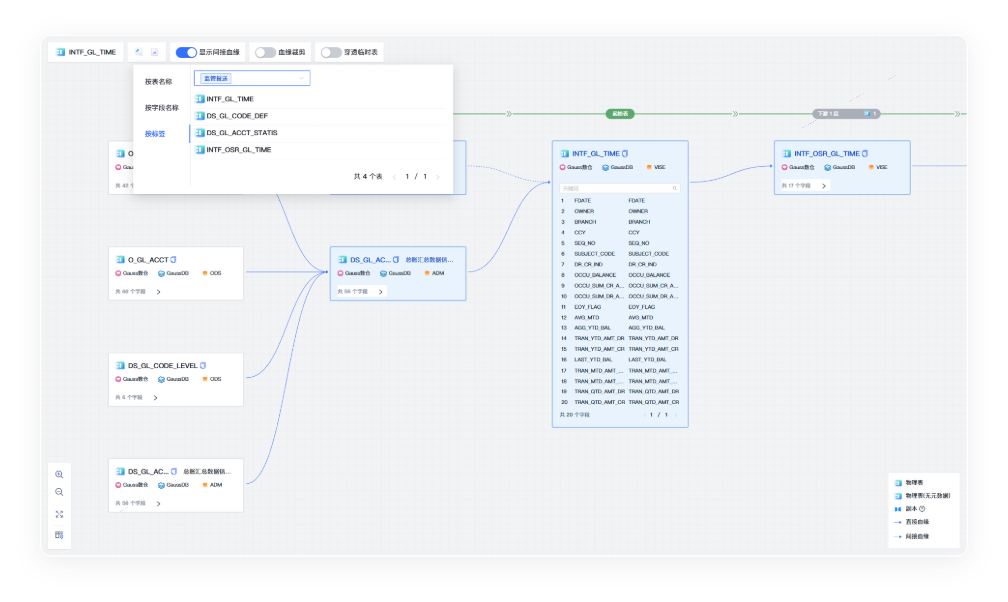
Task: Click the gray 下游 1 层 layer pill
Action: click(x=846, y=114)
